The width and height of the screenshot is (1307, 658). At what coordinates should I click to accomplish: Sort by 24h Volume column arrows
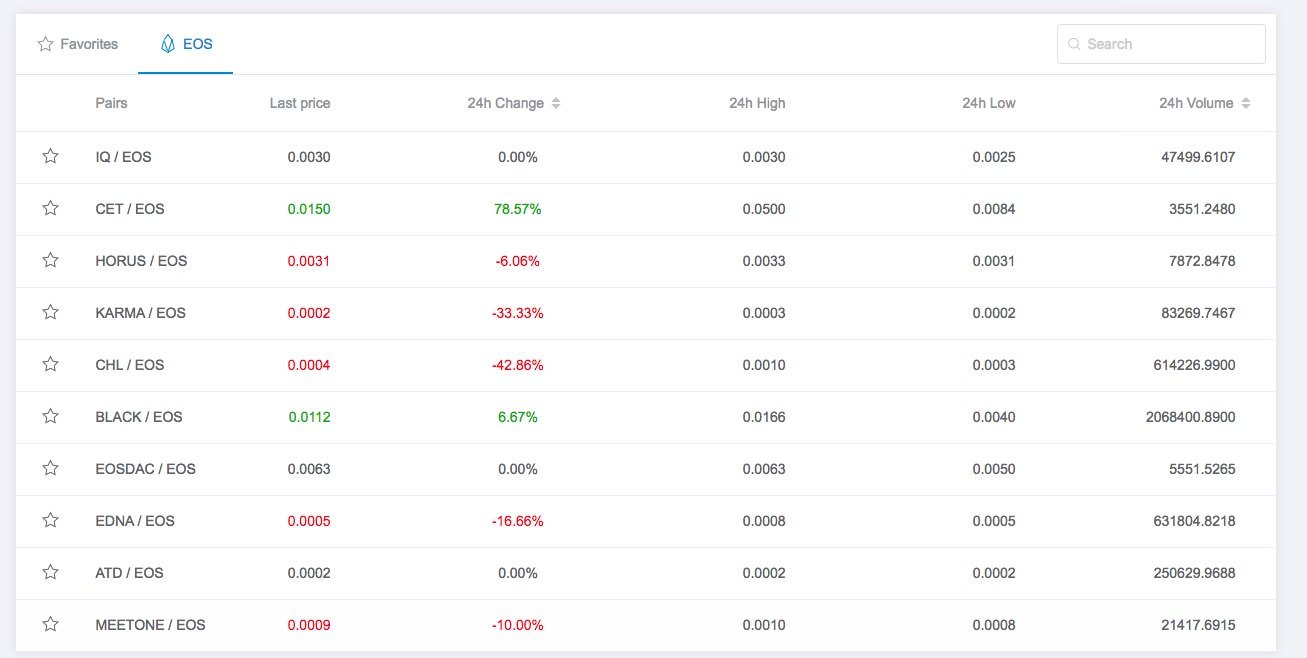click(x=1245, y=103)
